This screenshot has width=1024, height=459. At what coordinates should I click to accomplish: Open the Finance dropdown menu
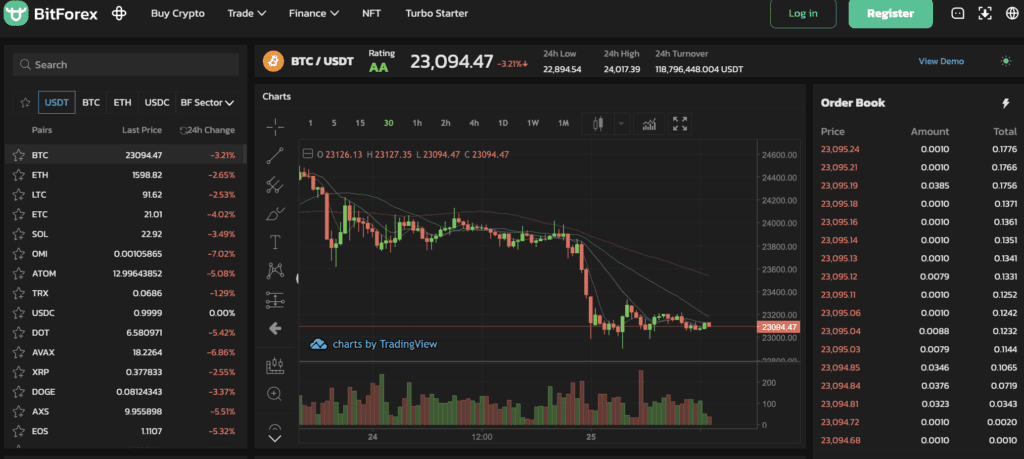click(314, 13)
